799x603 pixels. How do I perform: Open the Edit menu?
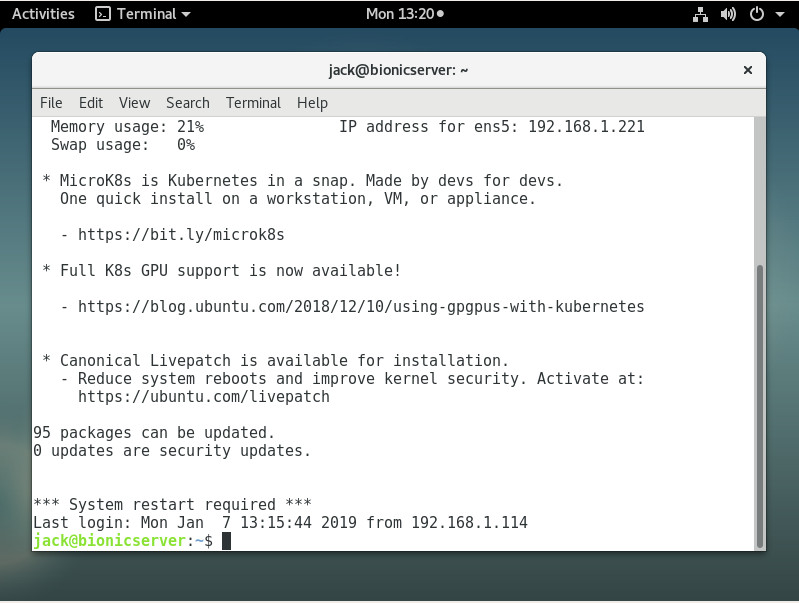point(91,103)
